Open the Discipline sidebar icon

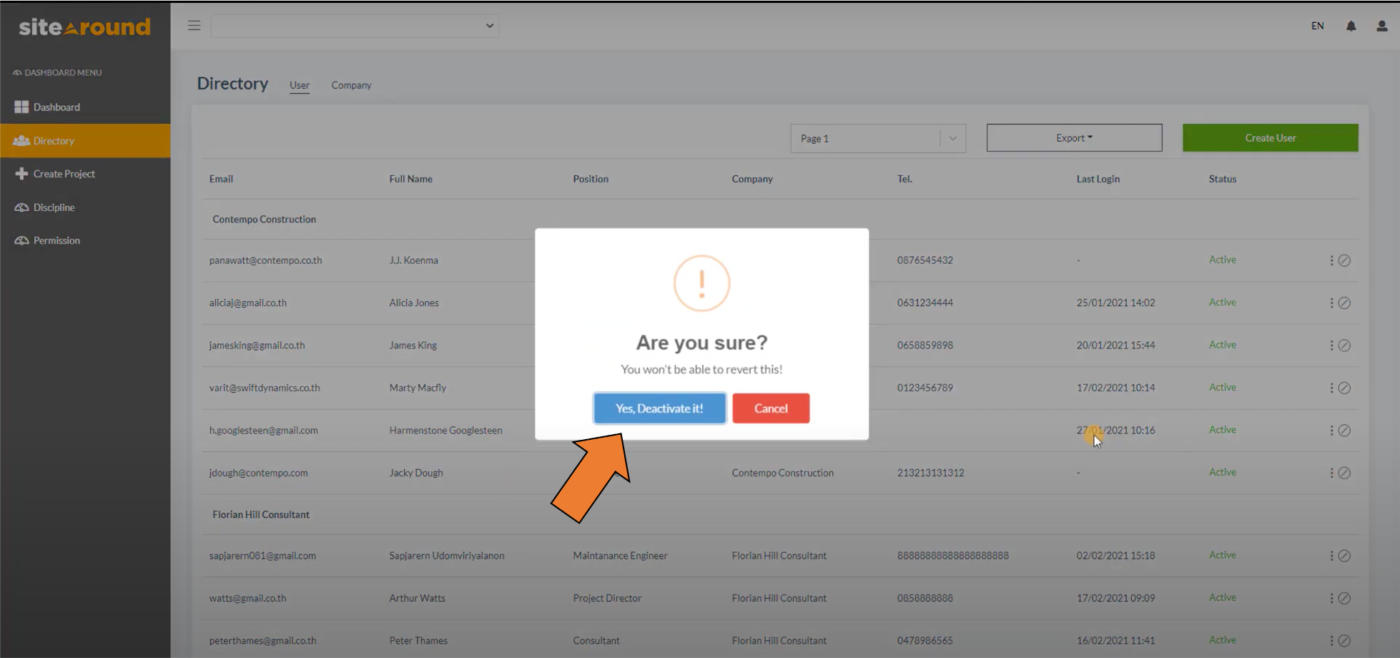[21, 207]
